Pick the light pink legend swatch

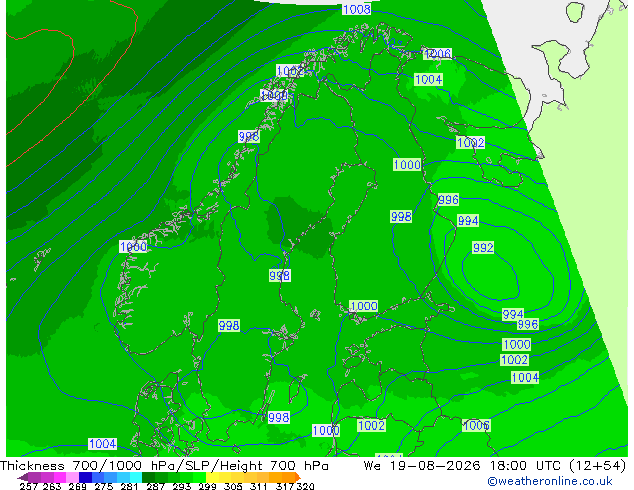(72, 477)
